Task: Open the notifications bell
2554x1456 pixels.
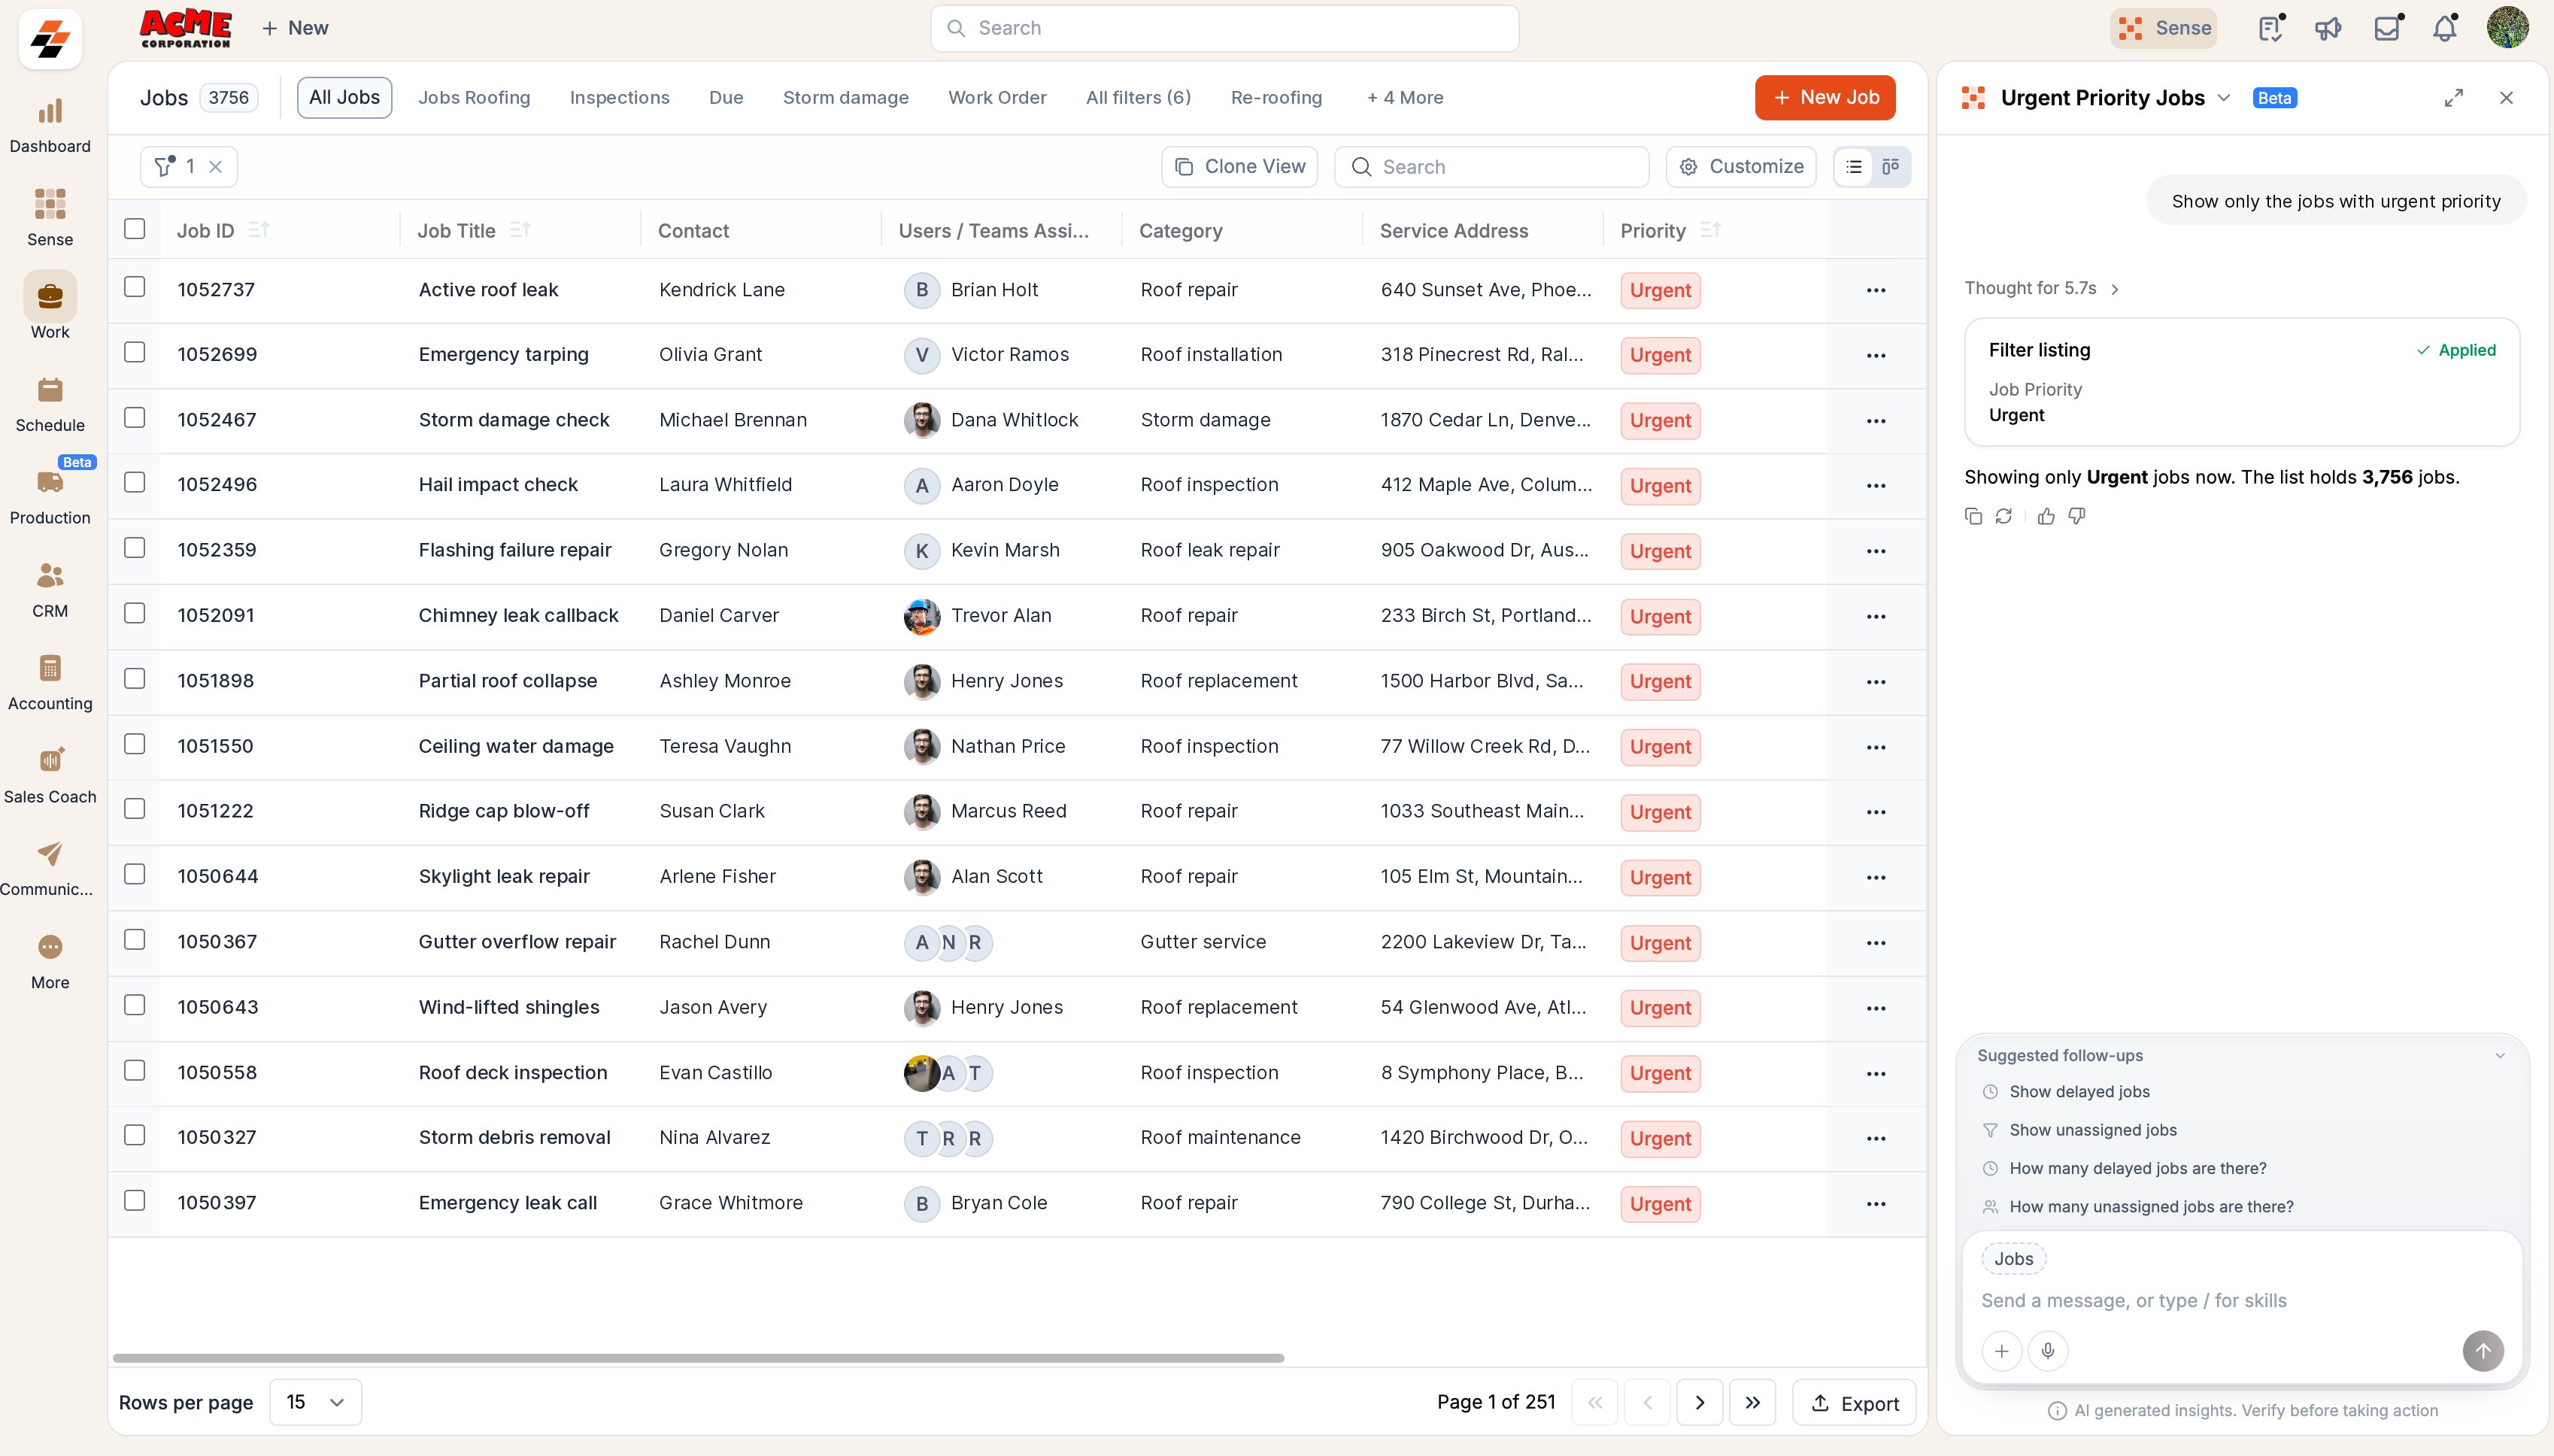Action: [2445, 28]
